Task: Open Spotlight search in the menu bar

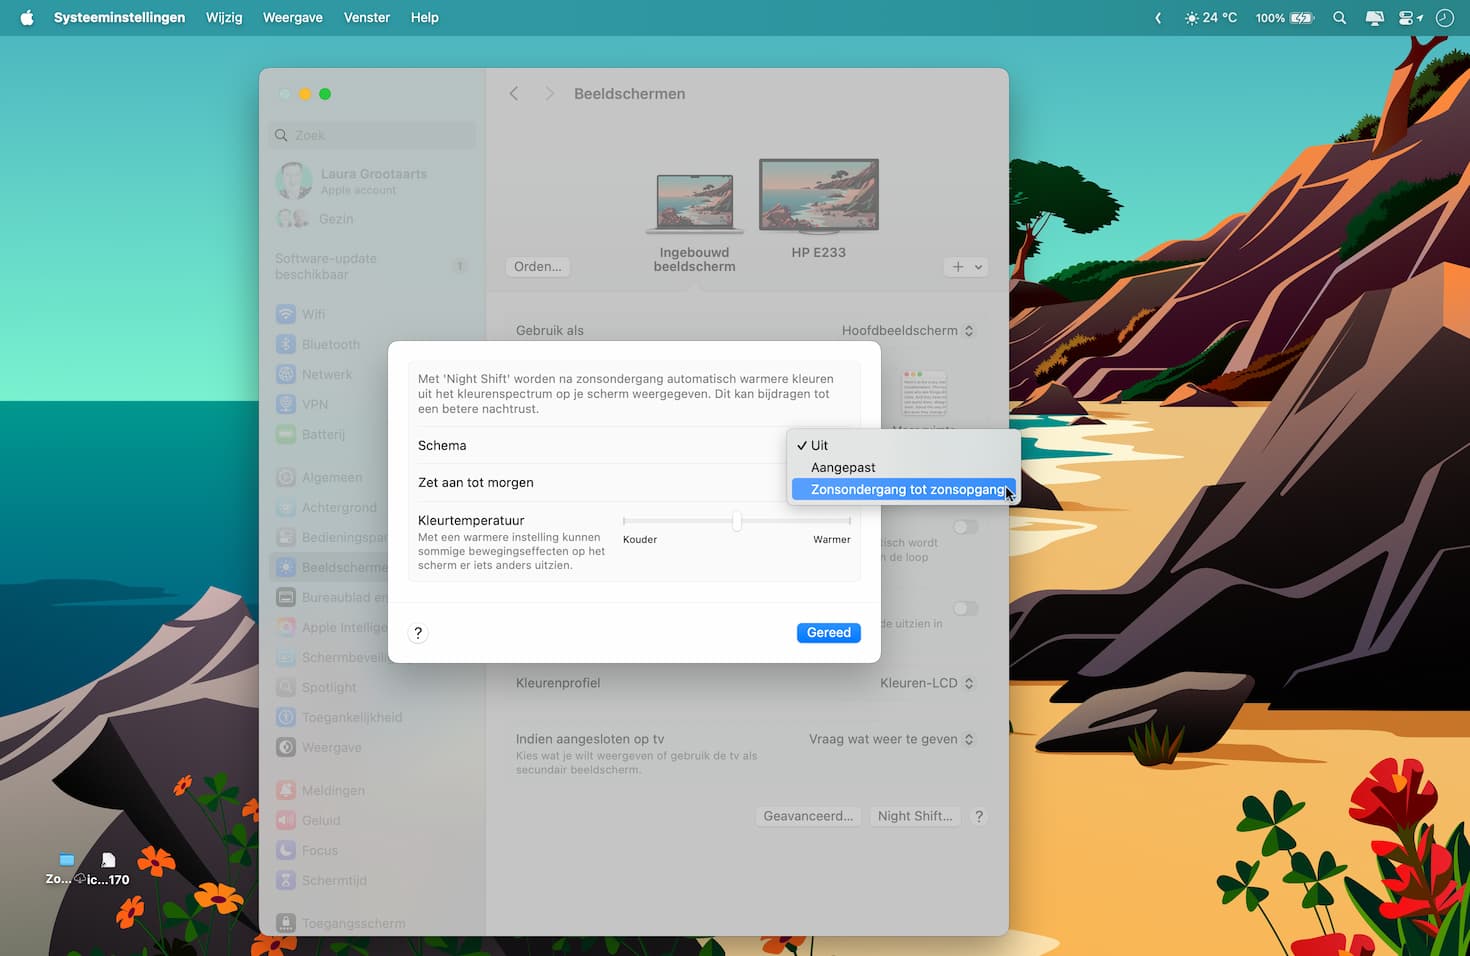Action: tap(1339, 18)
